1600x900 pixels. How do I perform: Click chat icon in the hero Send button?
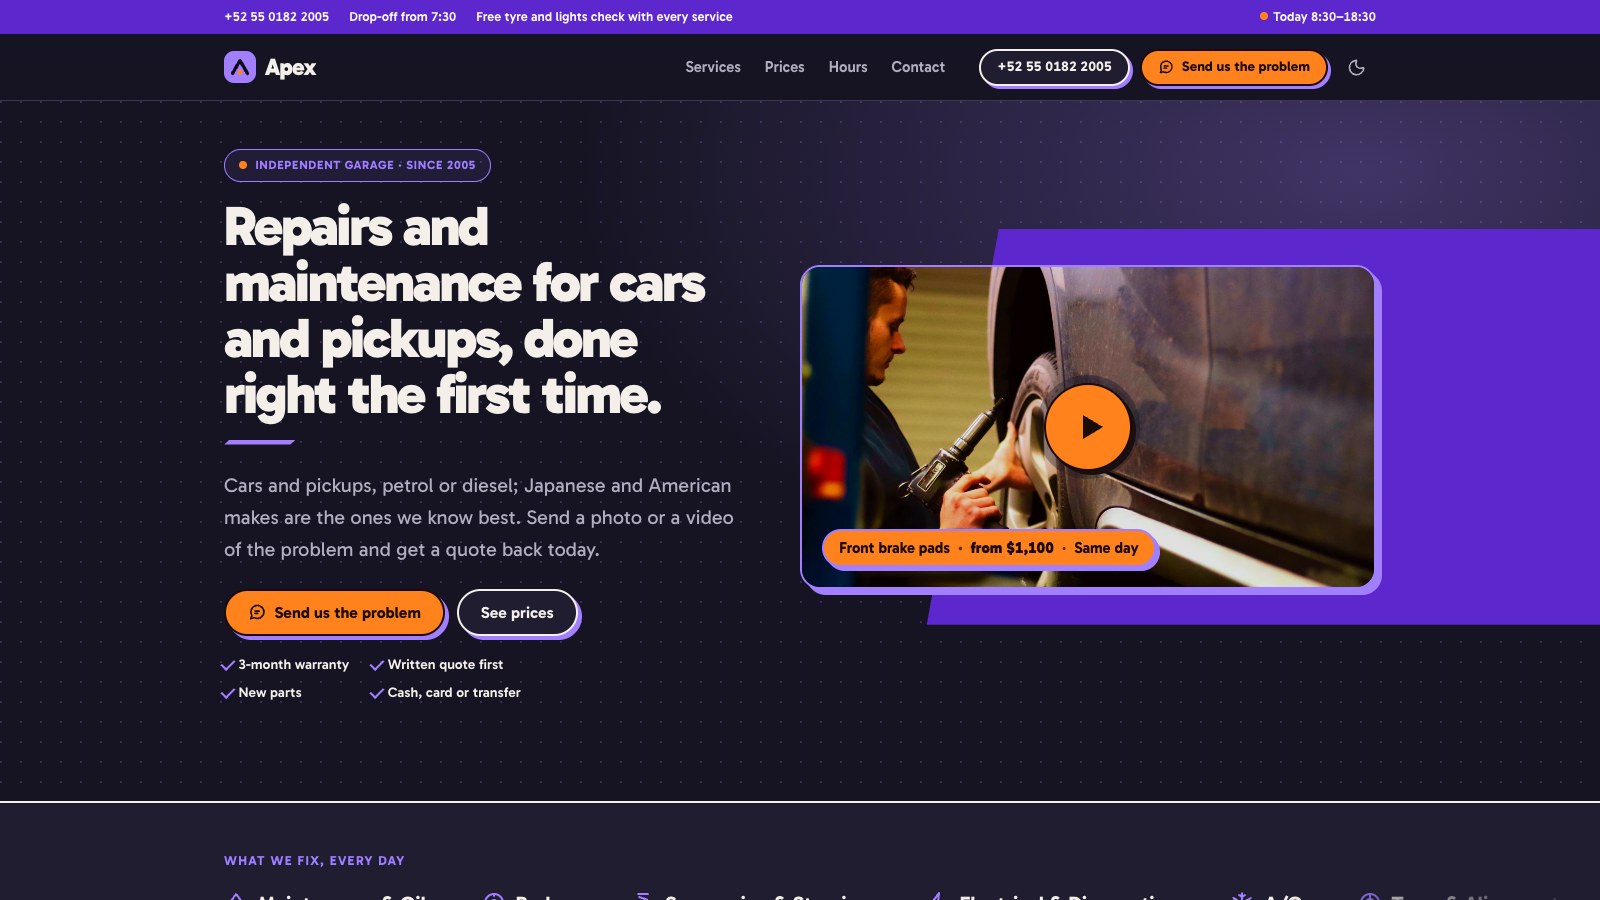[257, 612]
